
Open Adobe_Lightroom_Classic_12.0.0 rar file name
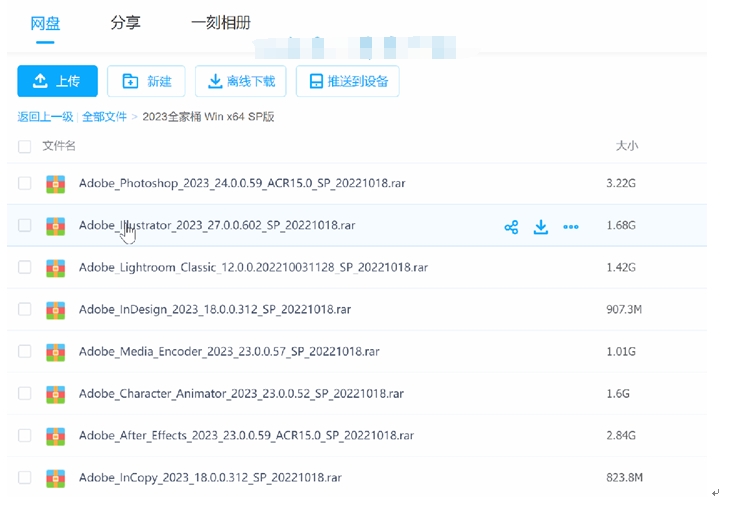point(253,267)
